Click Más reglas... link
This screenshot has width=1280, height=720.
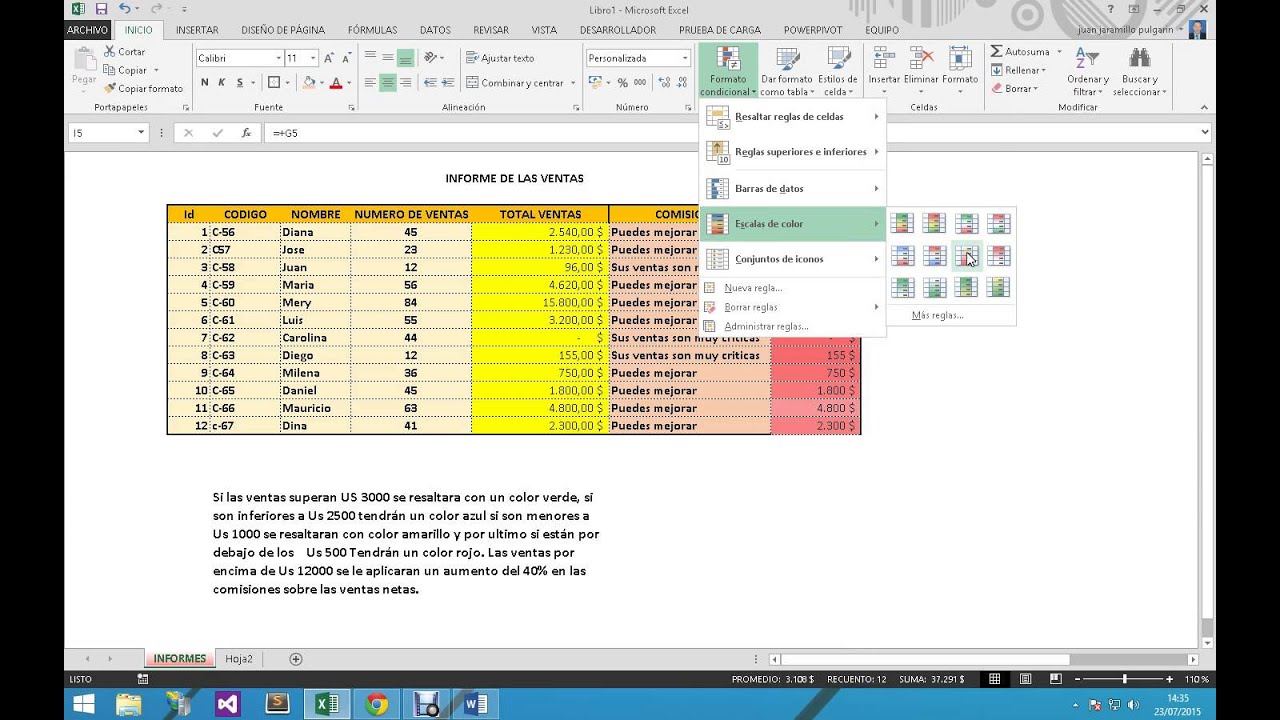[937, 315]
